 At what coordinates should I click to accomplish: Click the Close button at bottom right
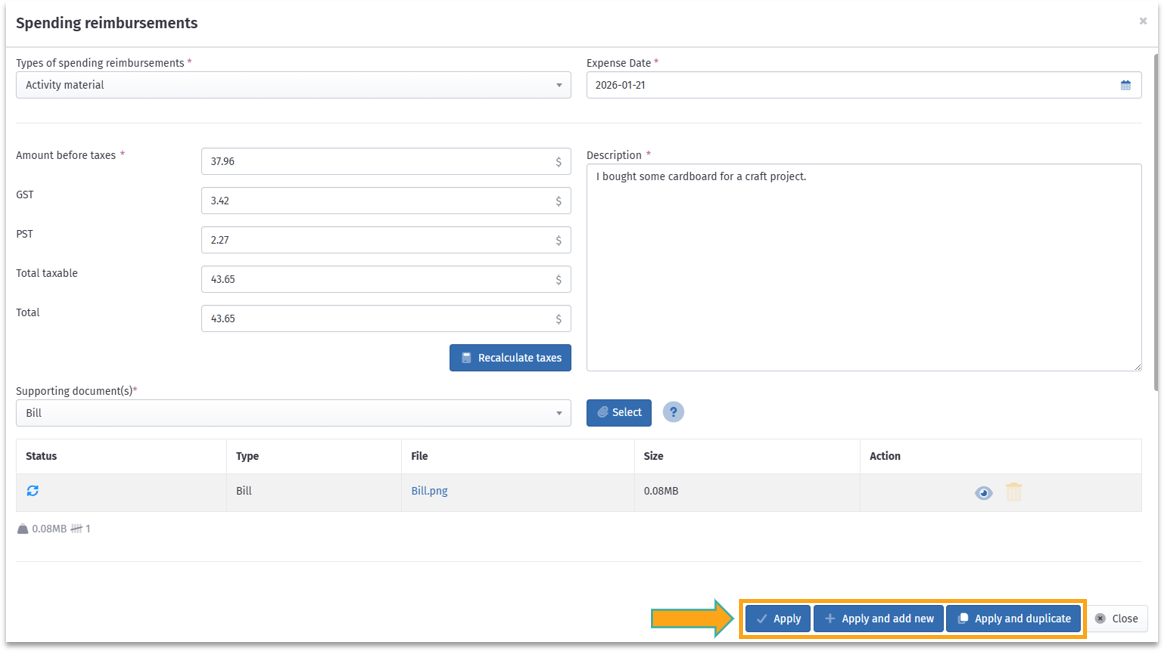click(1116, 619)
